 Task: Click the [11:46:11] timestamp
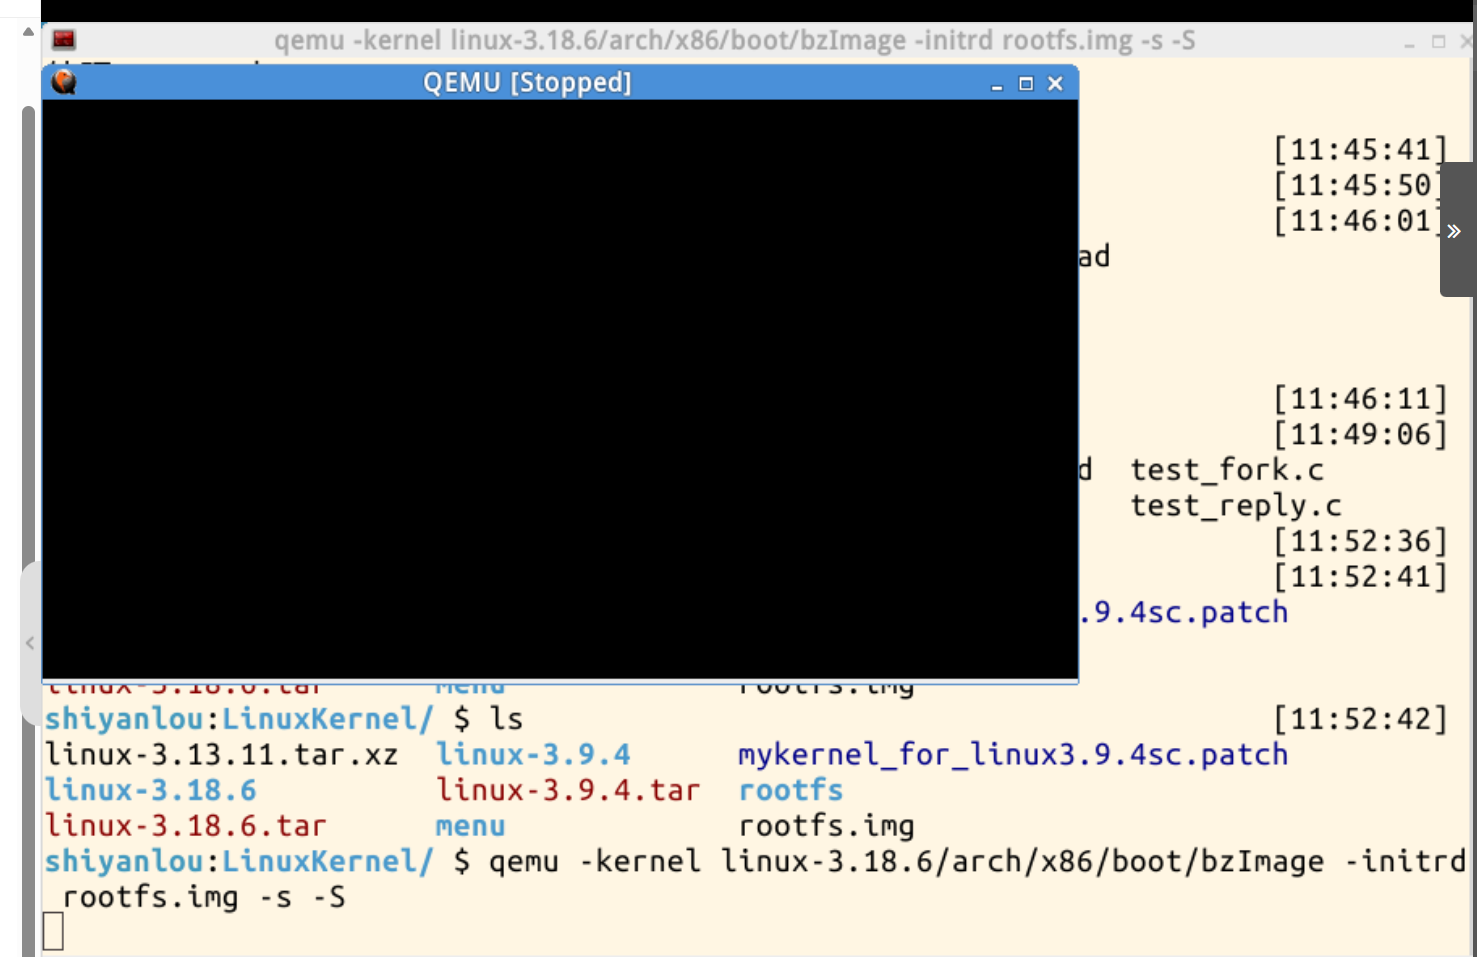[1361, 399]
